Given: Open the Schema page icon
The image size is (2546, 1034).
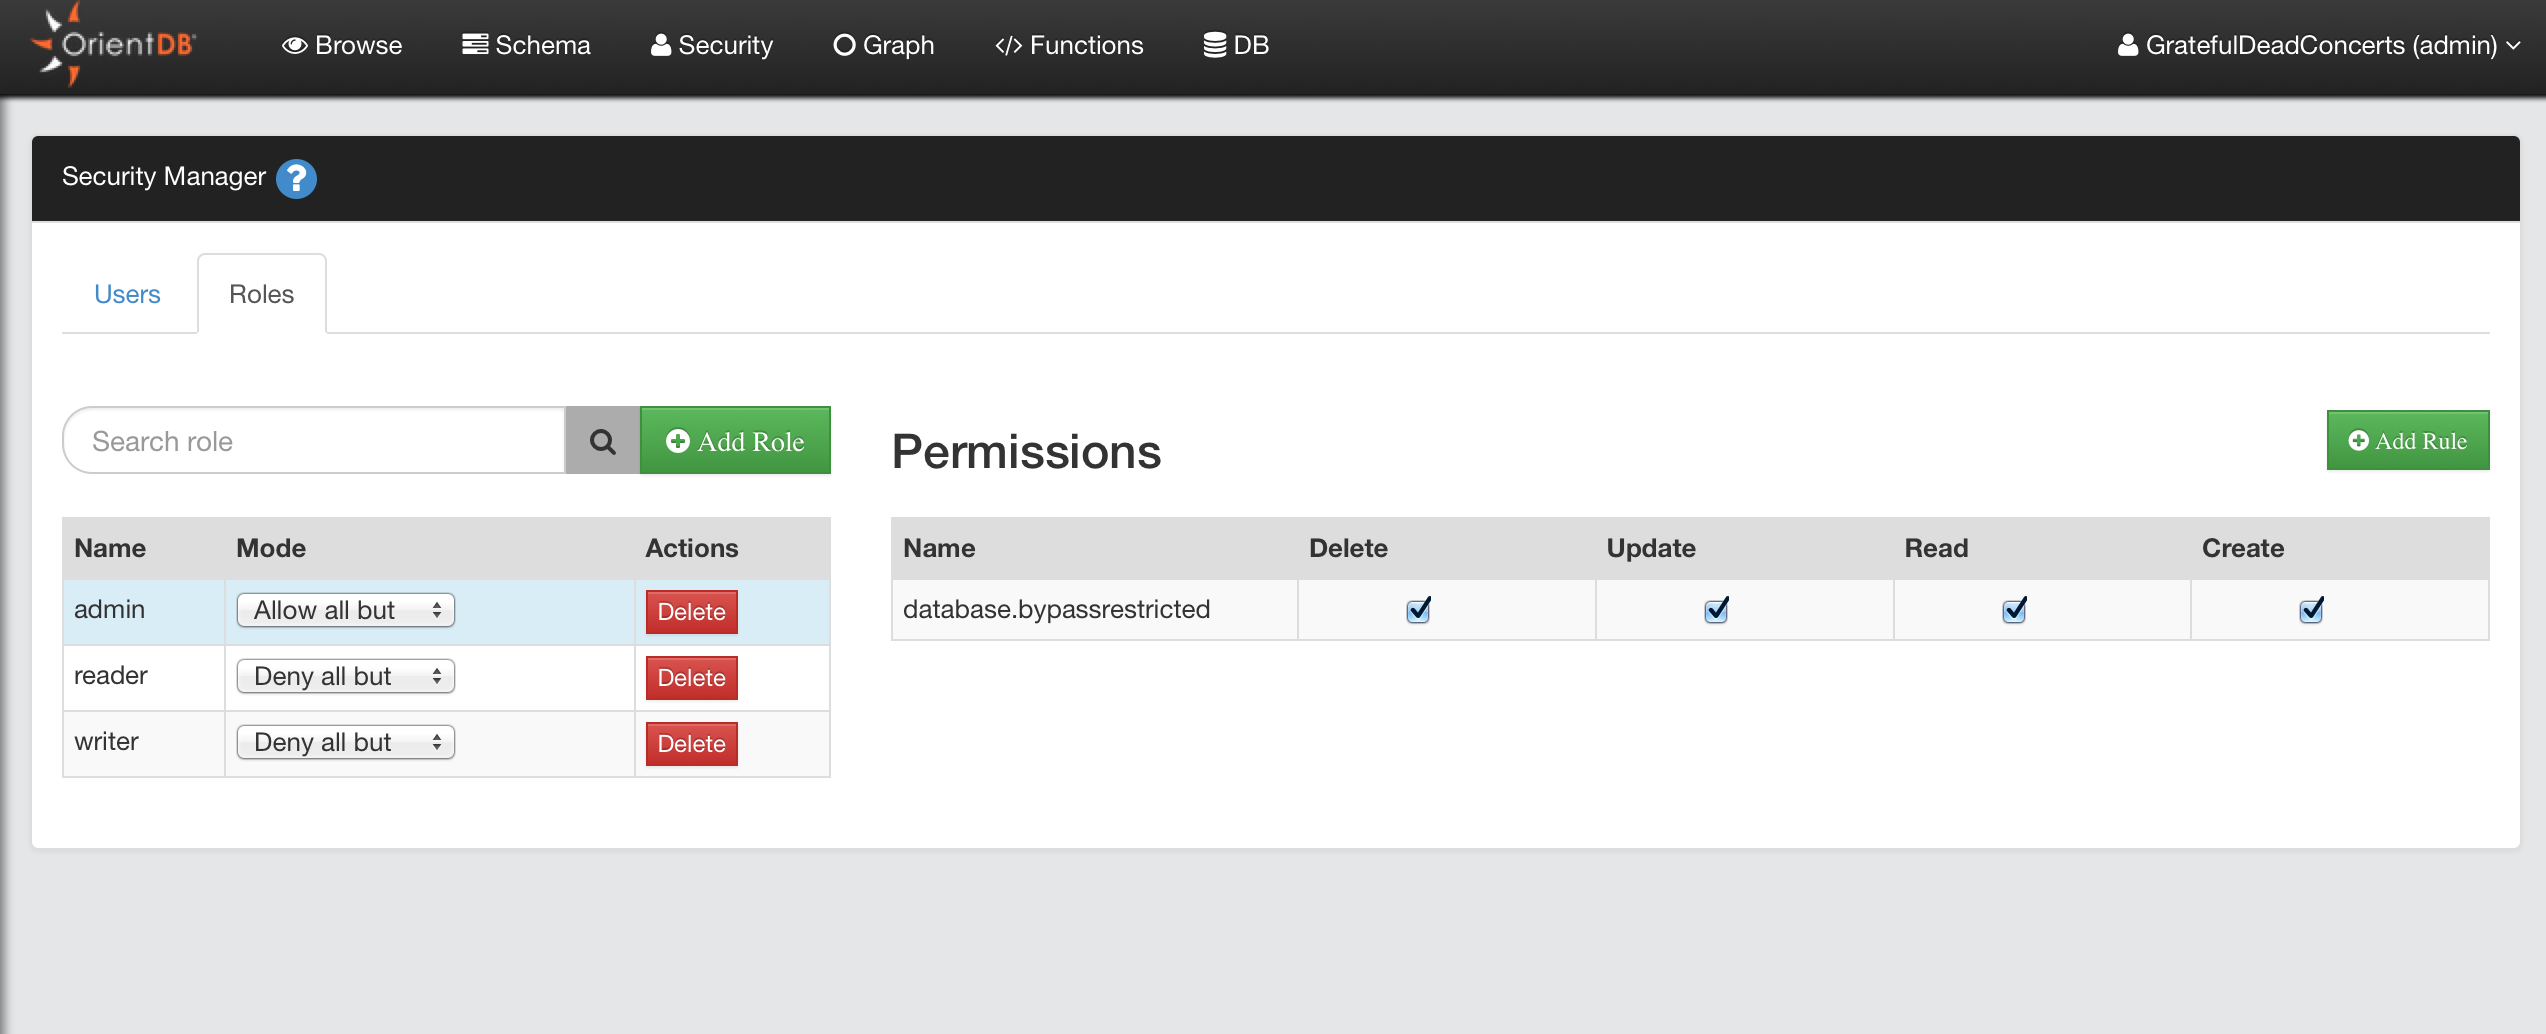Looking at the screenshot, I should tap(475, 45).
